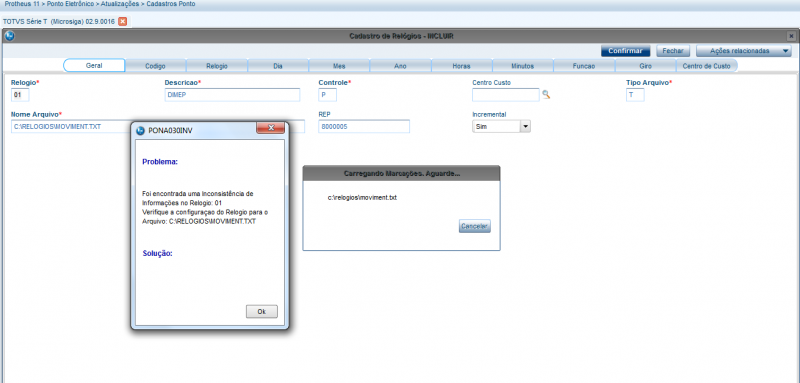Open the Relogio tab

click(217, 66)
